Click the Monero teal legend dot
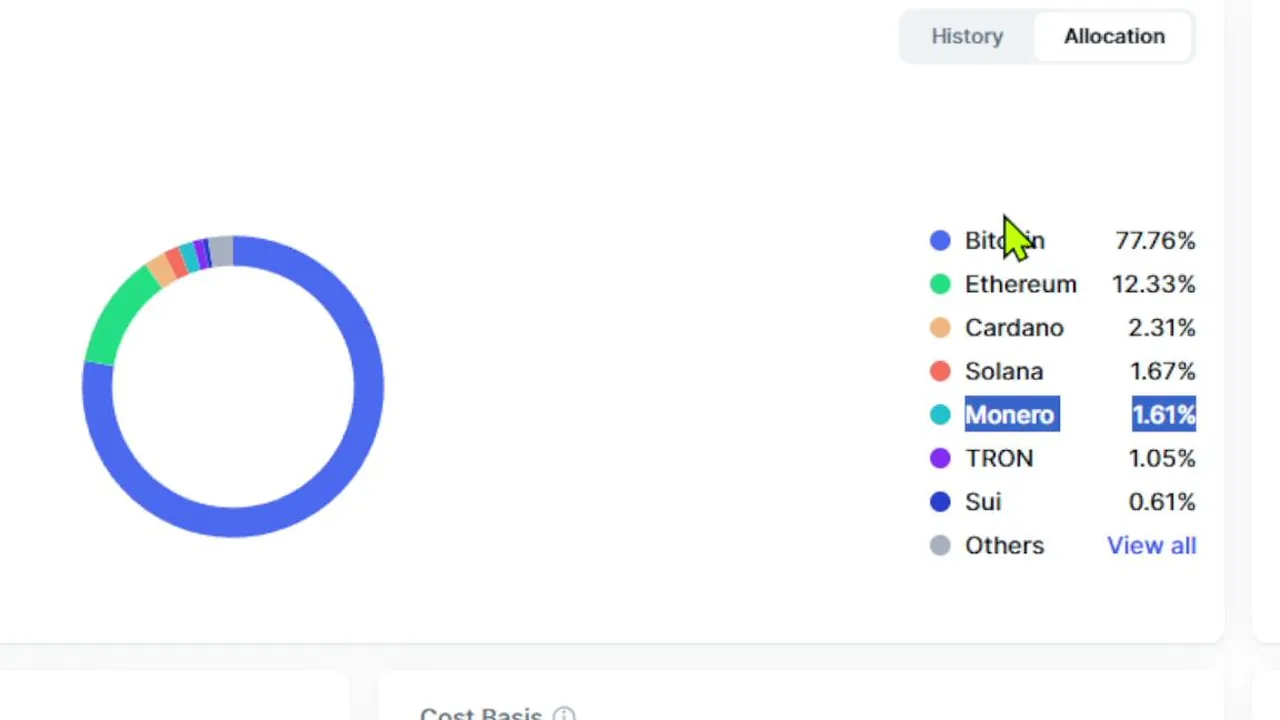The image size is (1280, 720). [940, 414]
